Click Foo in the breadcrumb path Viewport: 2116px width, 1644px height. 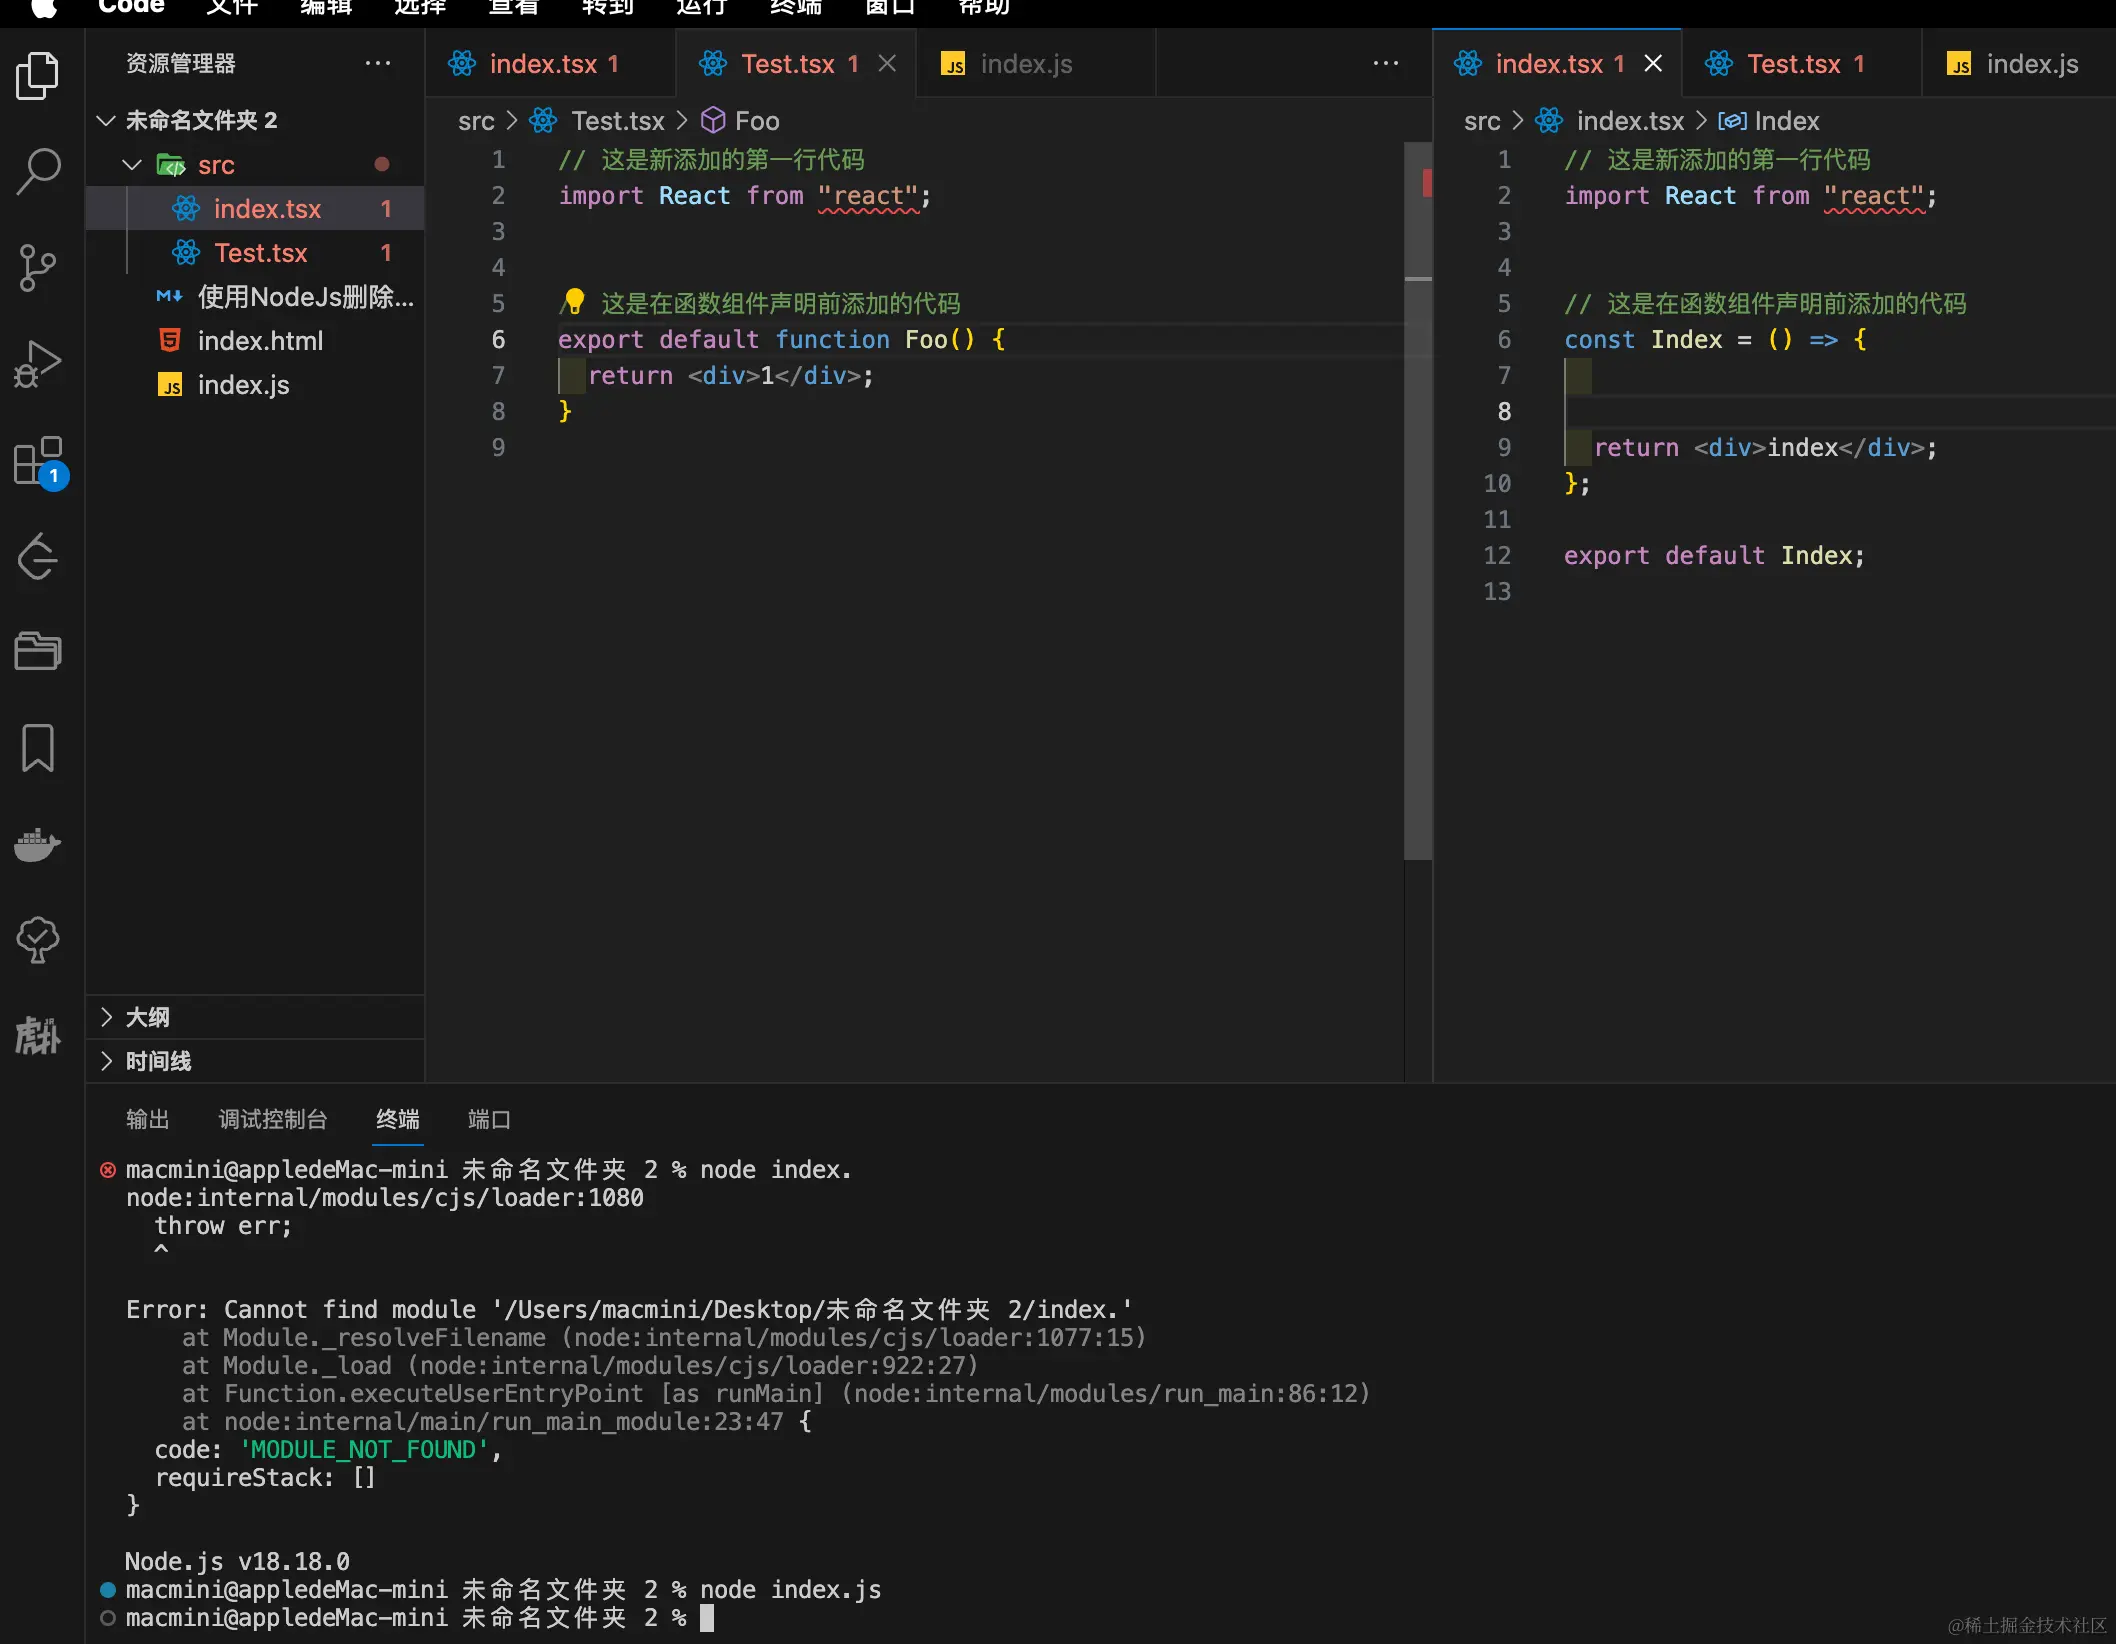tap(756, 121)
